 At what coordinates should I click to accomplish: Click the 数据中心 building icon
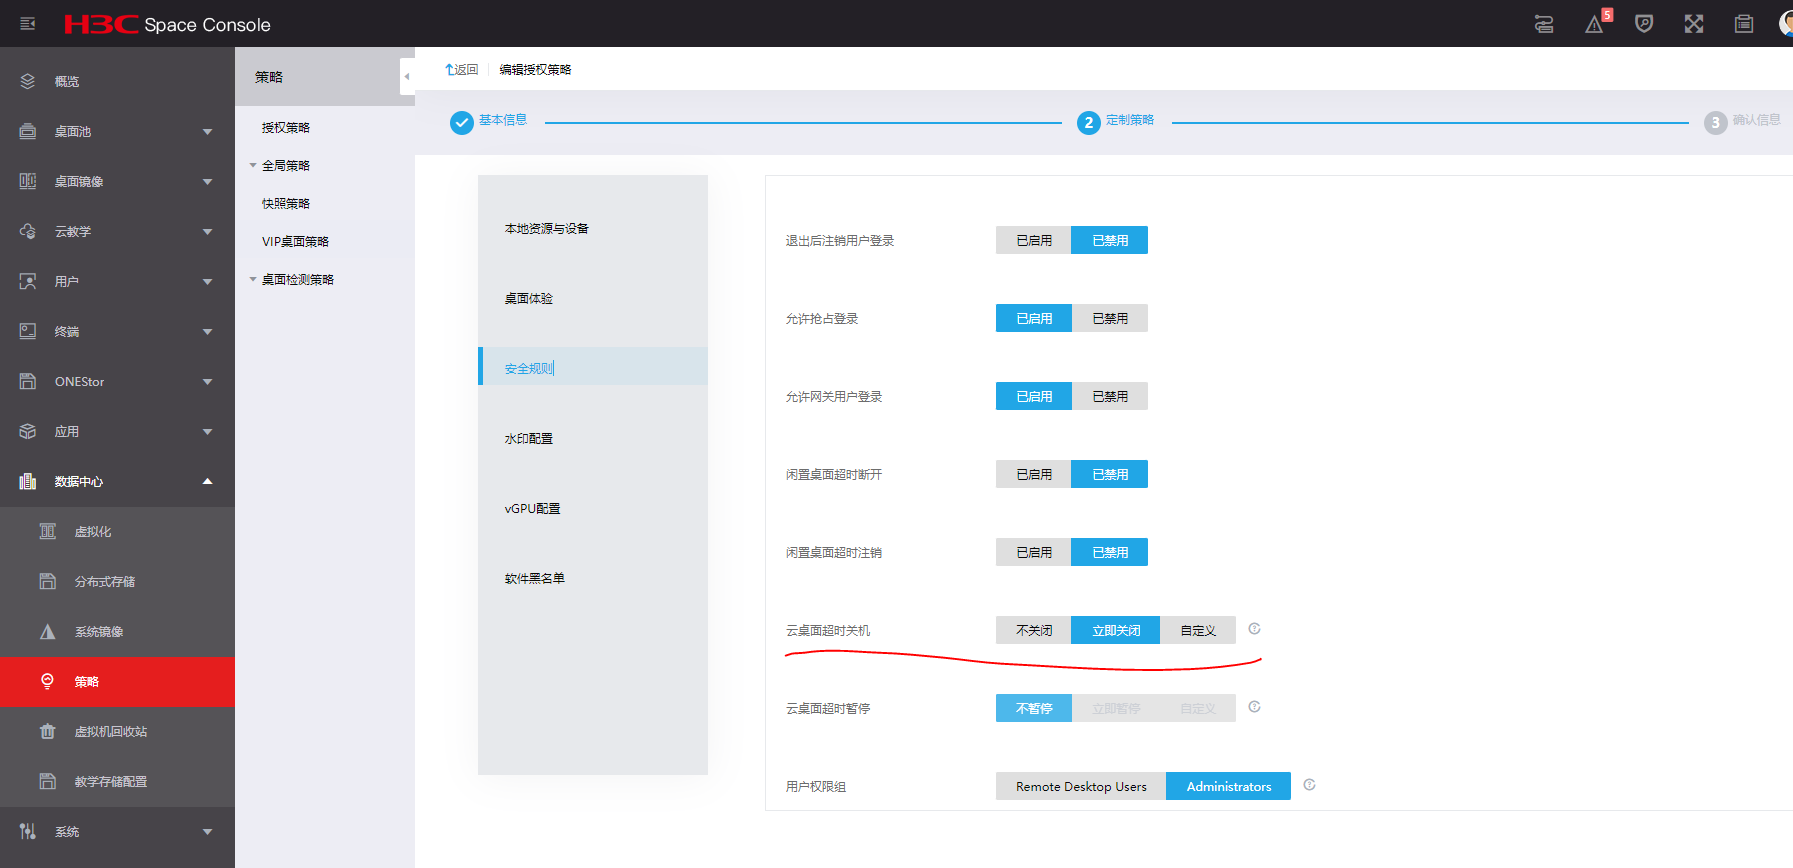pos(28,481)
